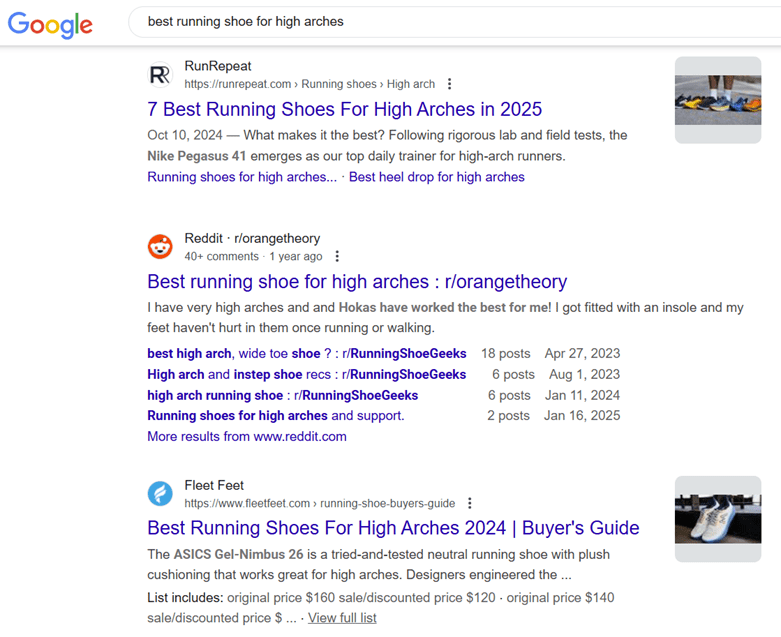Open "7 Best Running Shoes For High Arches in 2025"
The height and width of the screenshot is (637, 781).
344,109
